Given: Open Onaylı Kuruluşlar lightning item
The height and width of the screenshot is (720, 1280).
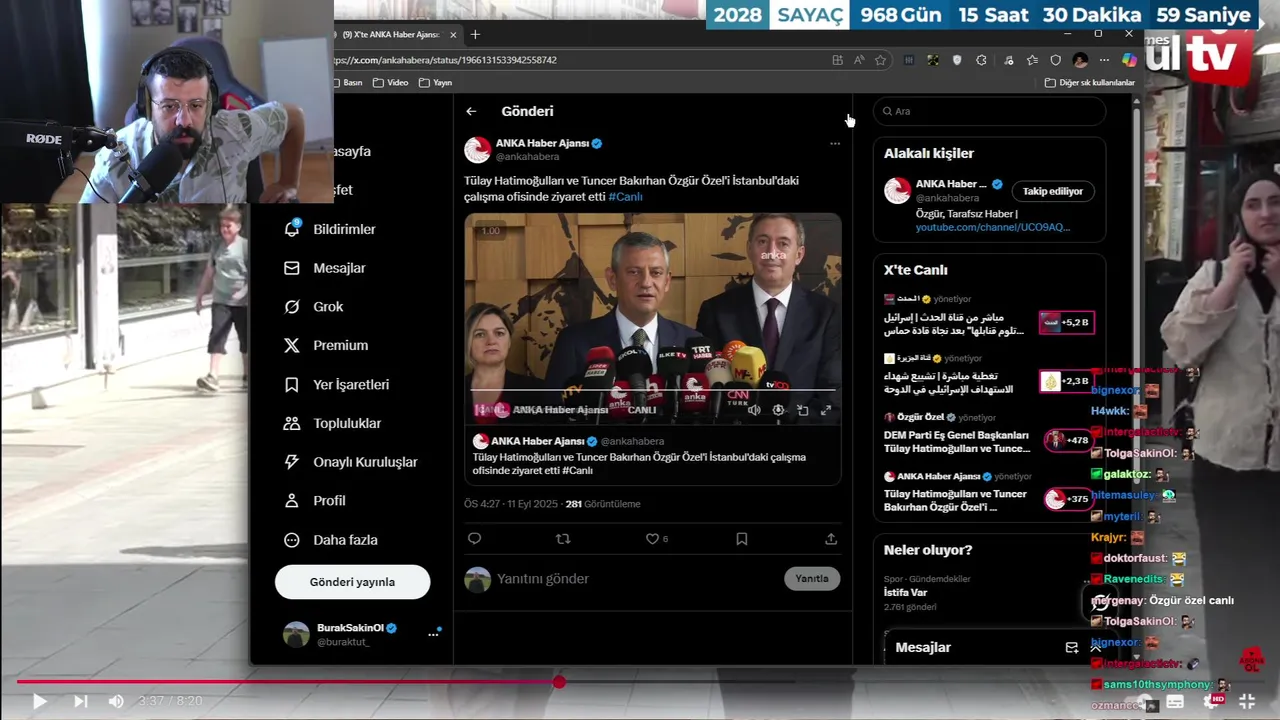Looking at the screenshot, I should [x=351, y=462].
